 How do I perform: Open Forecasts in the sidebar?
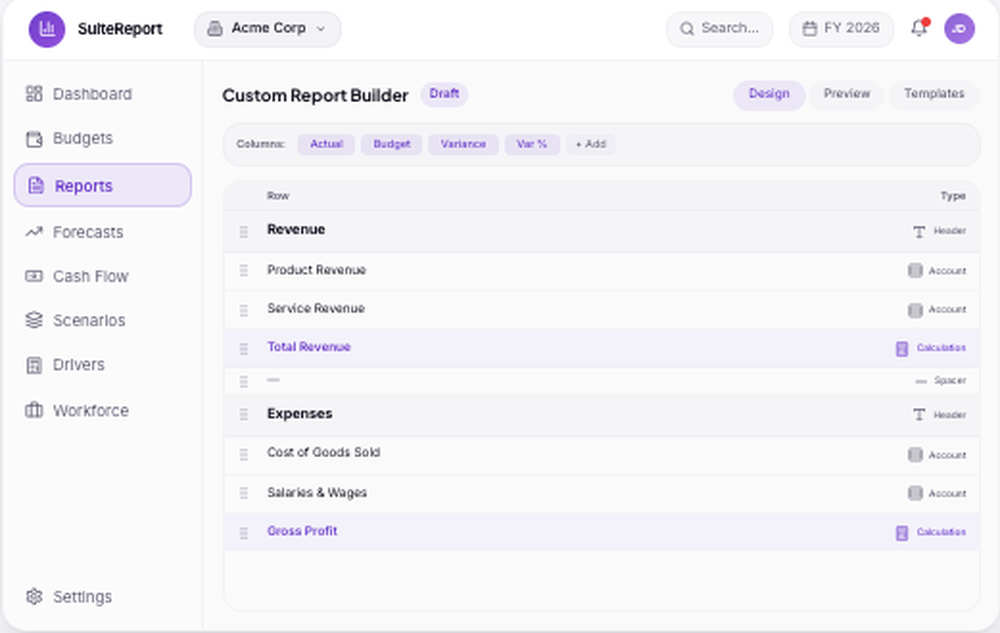coord(74,232)
